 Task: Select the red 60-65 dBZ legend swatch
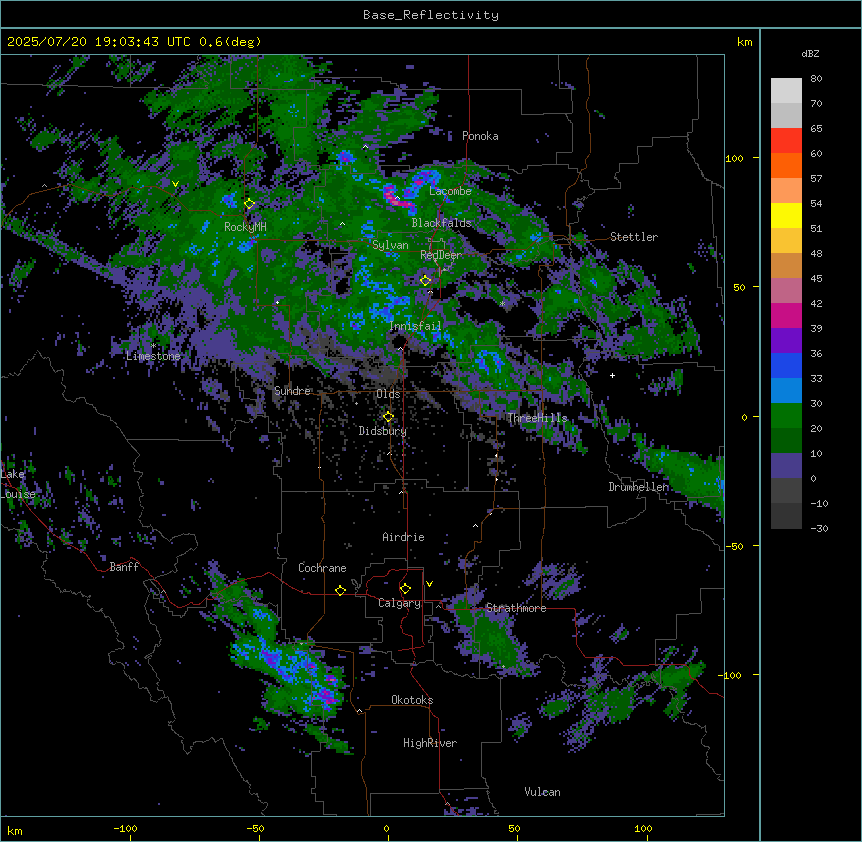(786, 141)
